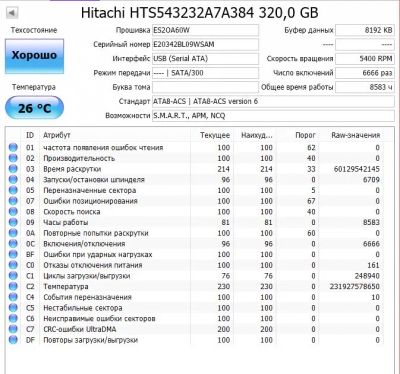Viewport: 400px width, 374px height.
Task: Select Температура attribute name in table
Action: tap(66, 286)
